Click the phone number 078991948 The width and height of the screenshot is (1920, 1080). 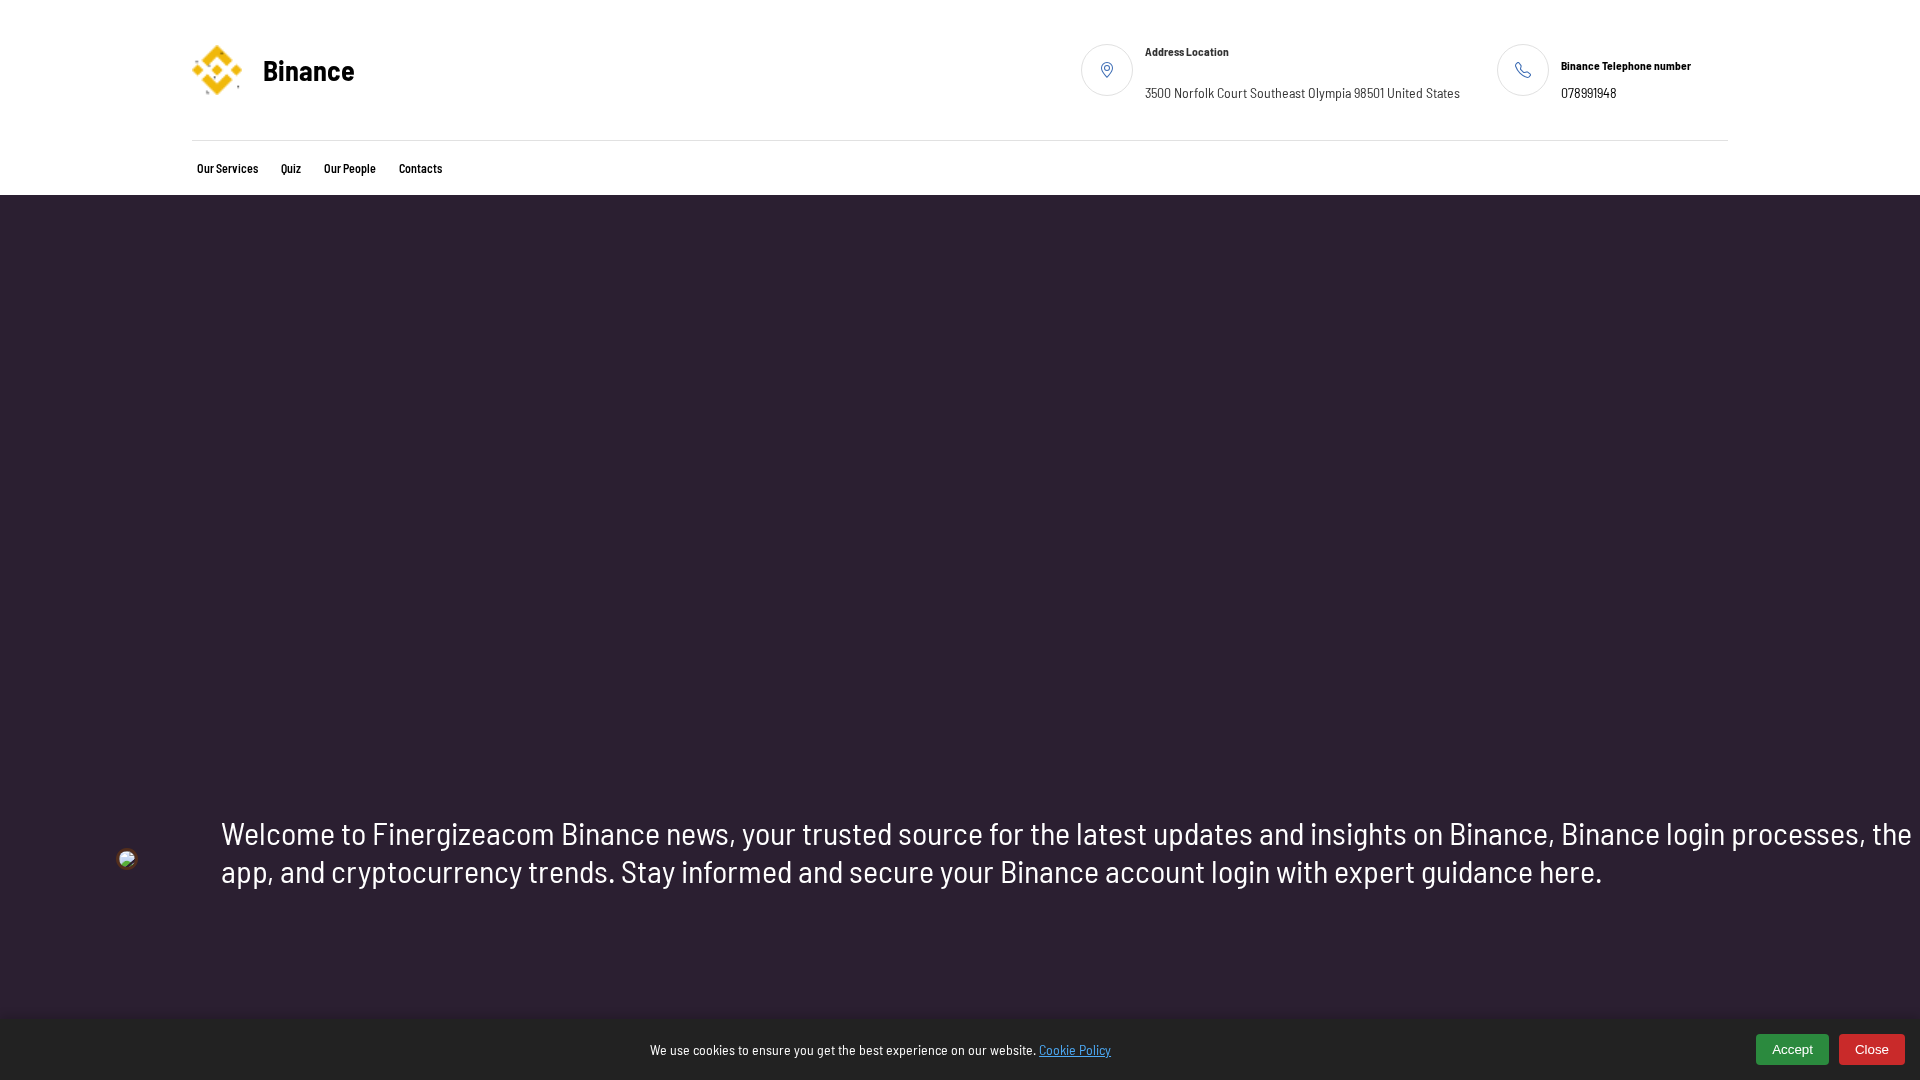[x=1588, y=93]
